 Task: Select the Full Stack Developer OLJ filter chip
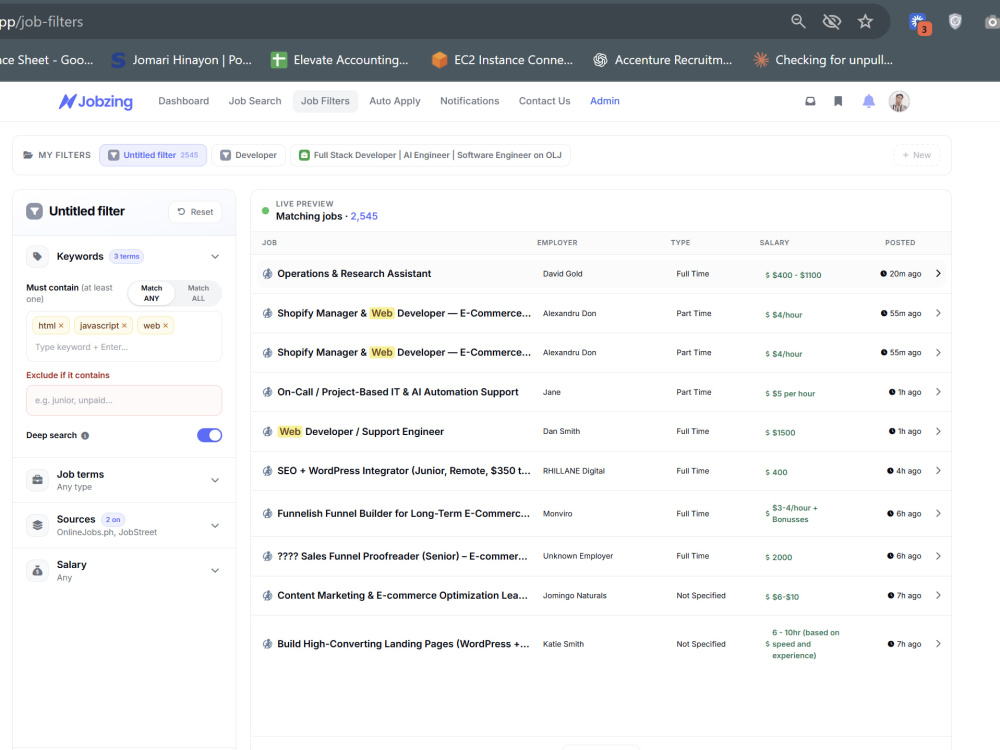tap(430, 155)
